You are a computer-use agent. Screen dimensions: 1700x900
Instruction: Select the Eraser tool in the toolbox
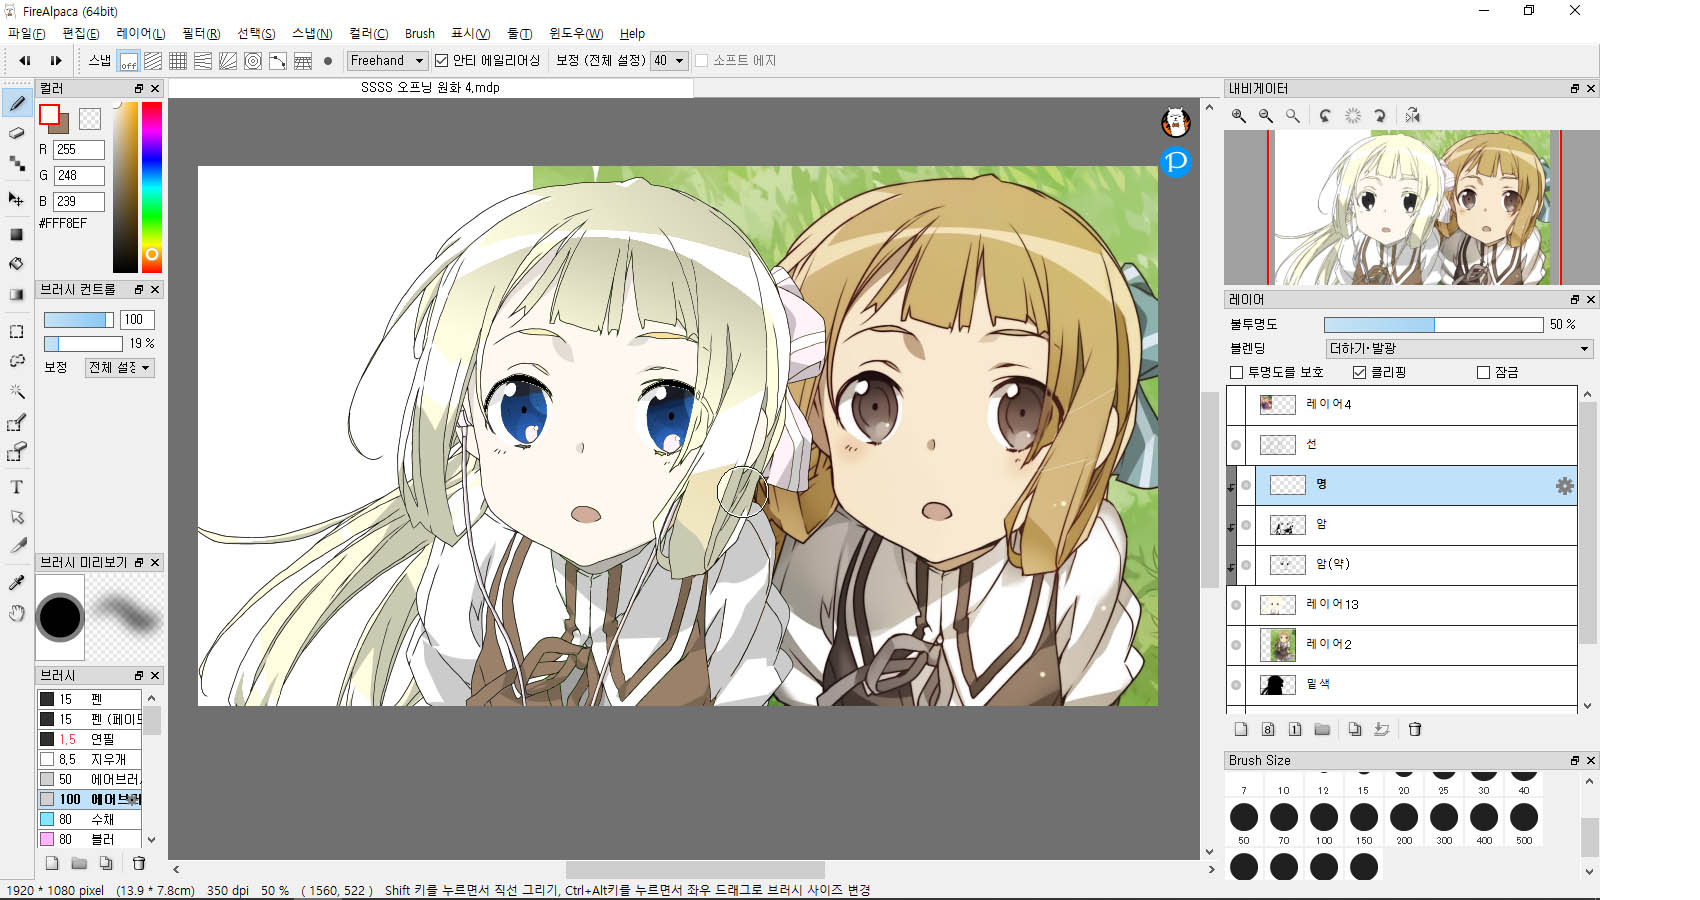pos(16,133)
